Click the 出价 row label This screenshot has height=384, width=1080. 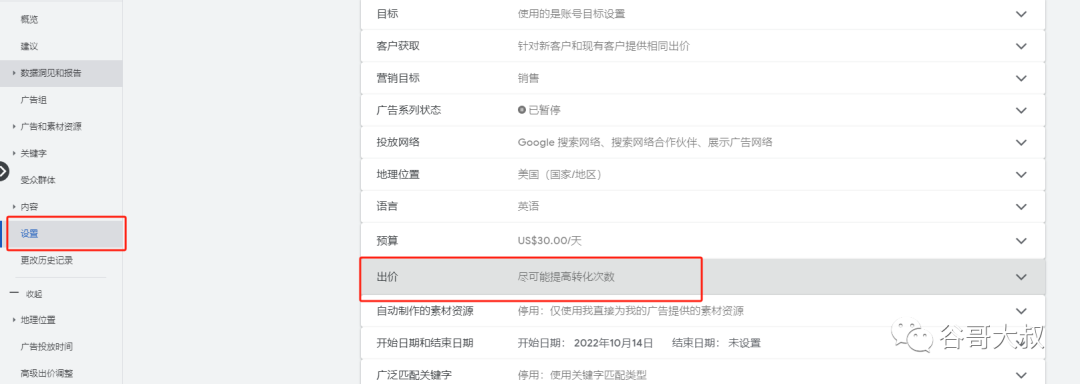click(x=387, y=277)
